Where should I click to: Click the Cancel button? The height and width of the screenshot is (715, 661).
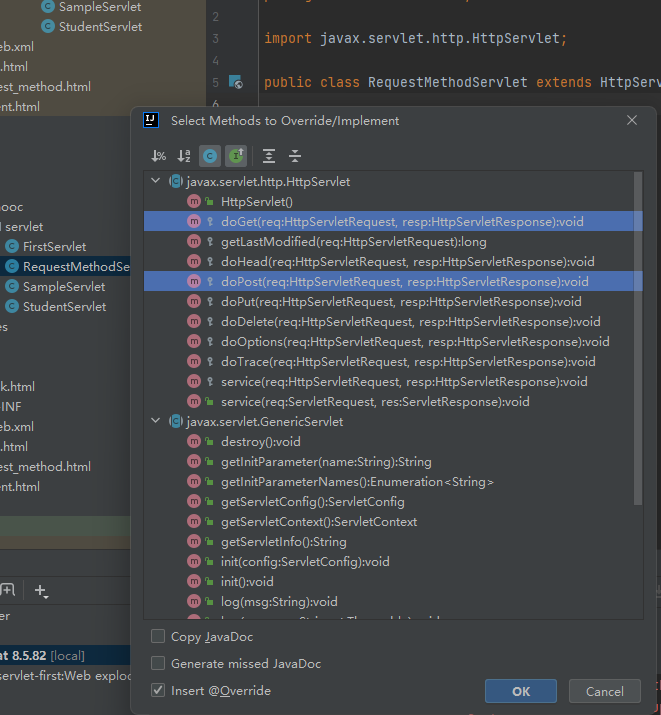[604, 691]
